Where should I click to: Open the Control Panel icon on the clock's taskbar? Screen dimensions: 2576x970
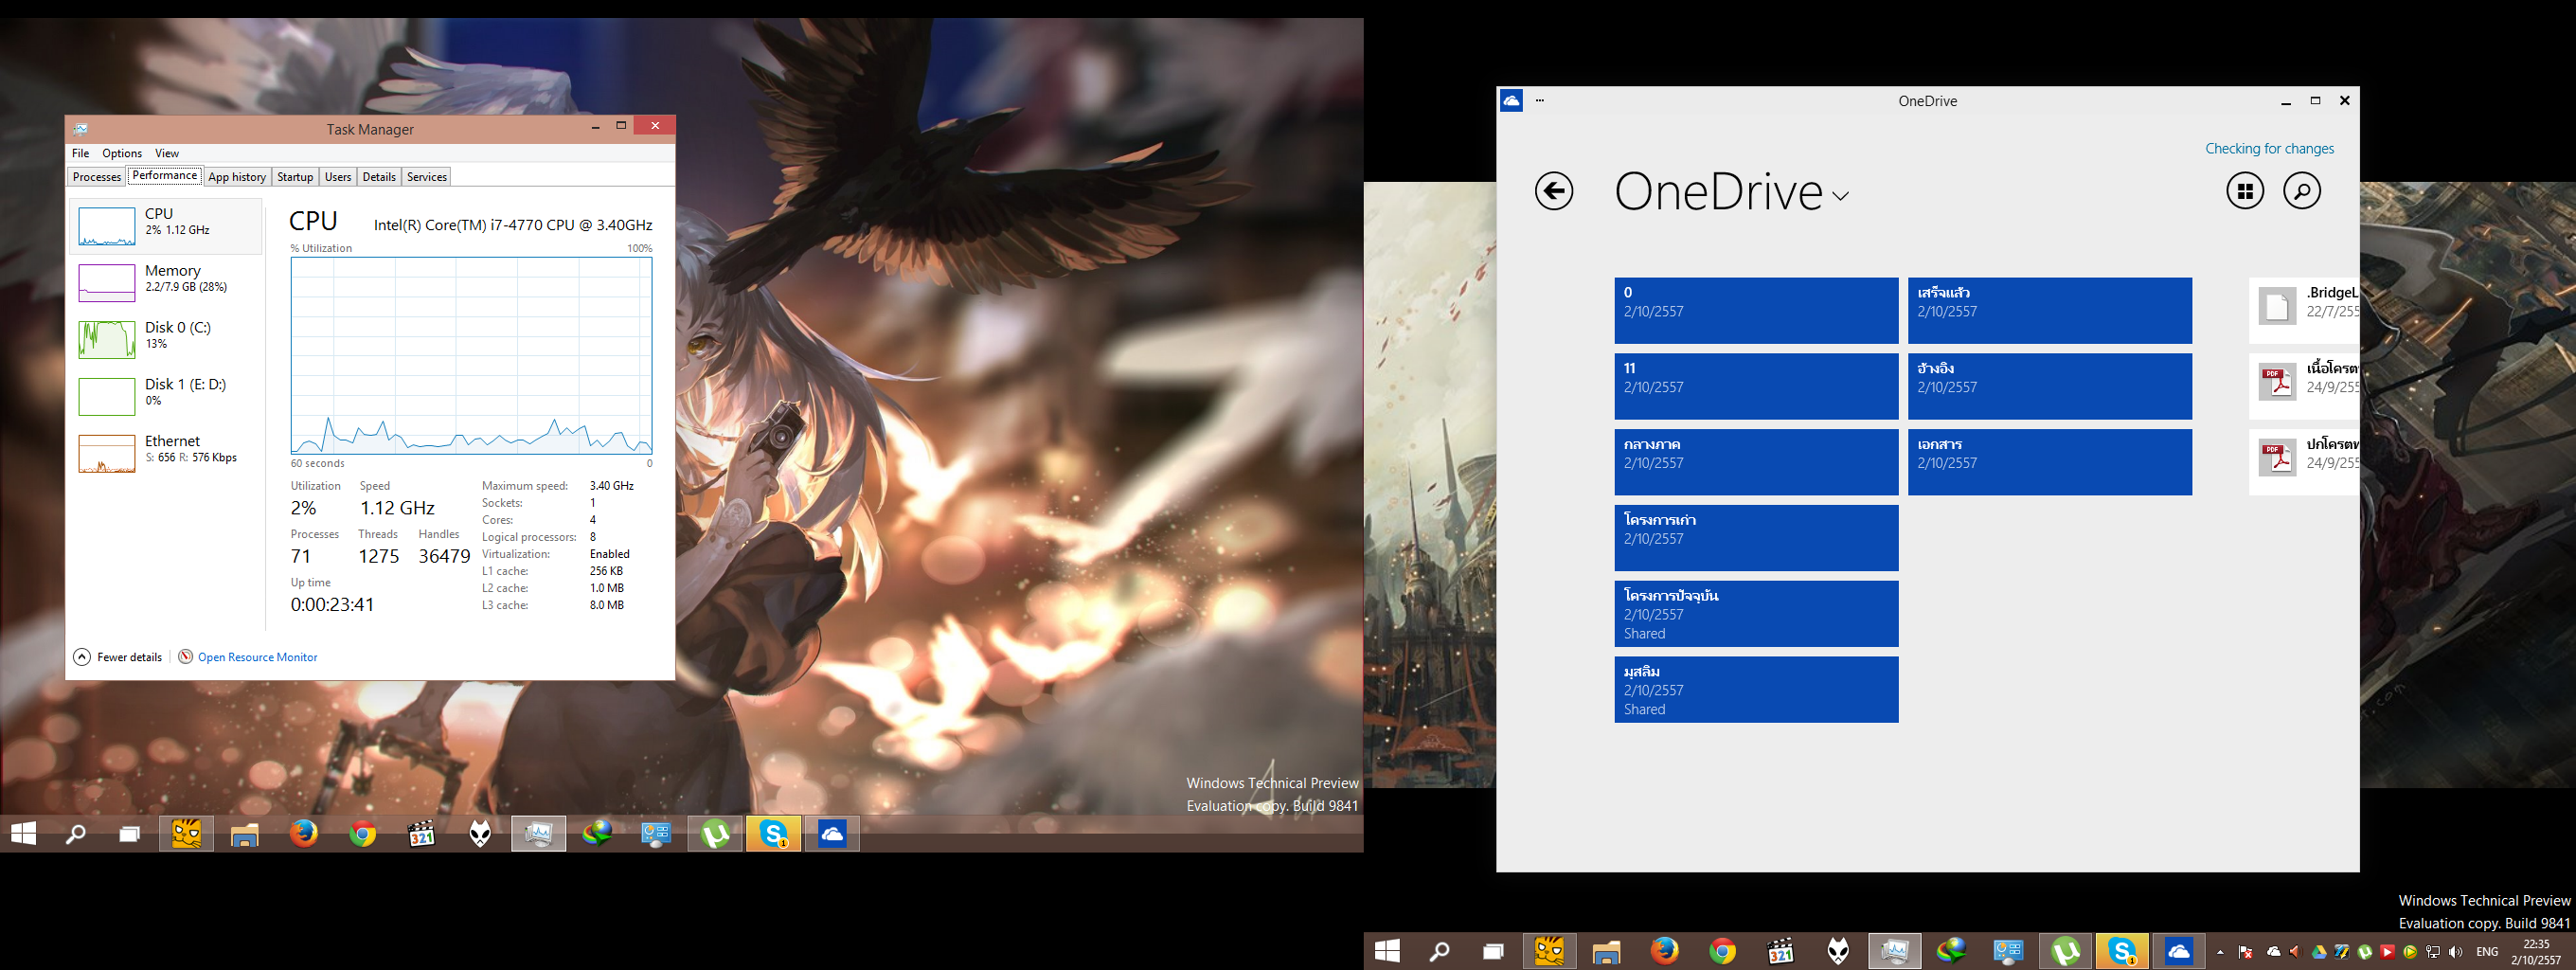[x=2008, y=951]
